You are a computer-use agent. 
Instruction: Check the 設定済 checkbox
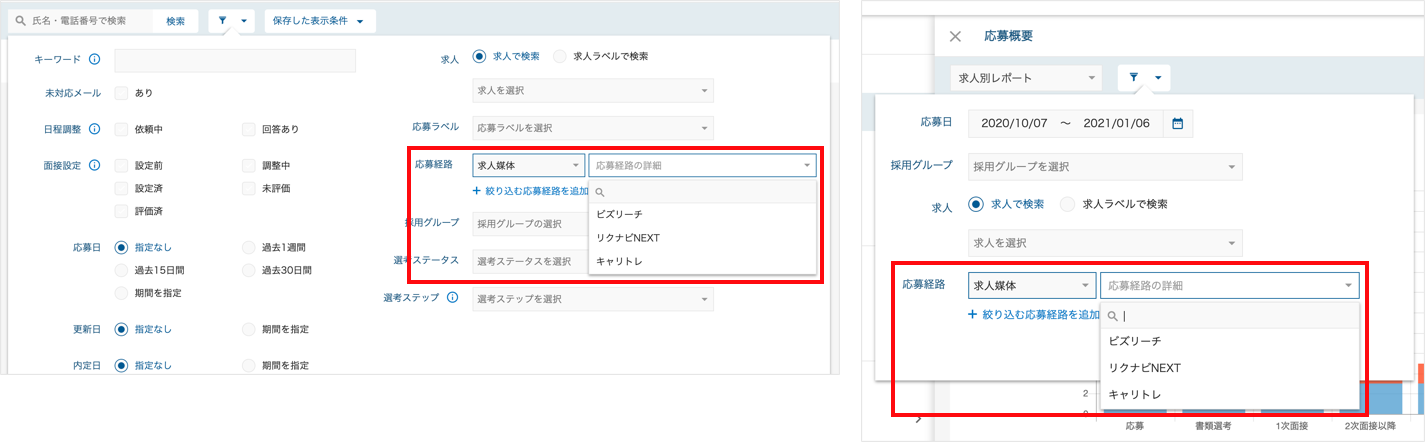click(121, 188)
